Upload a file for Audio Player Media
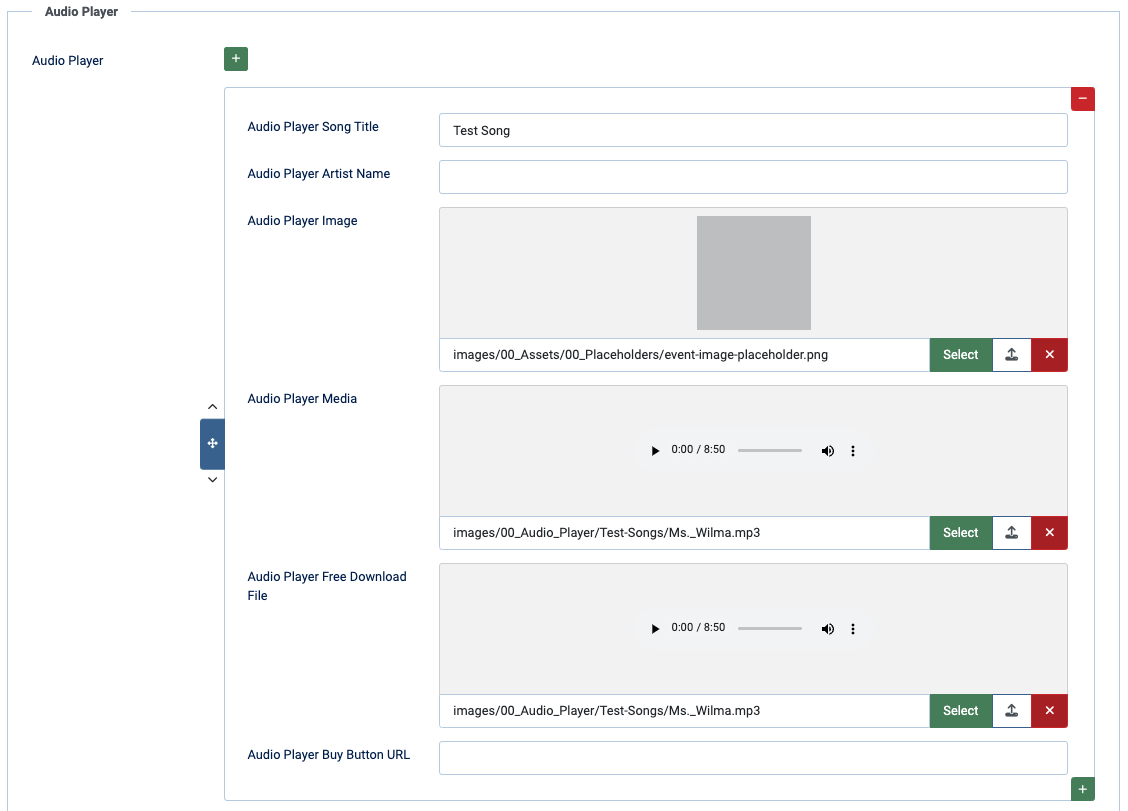This screenshot has height=811, width=1128. point(1012,533)
